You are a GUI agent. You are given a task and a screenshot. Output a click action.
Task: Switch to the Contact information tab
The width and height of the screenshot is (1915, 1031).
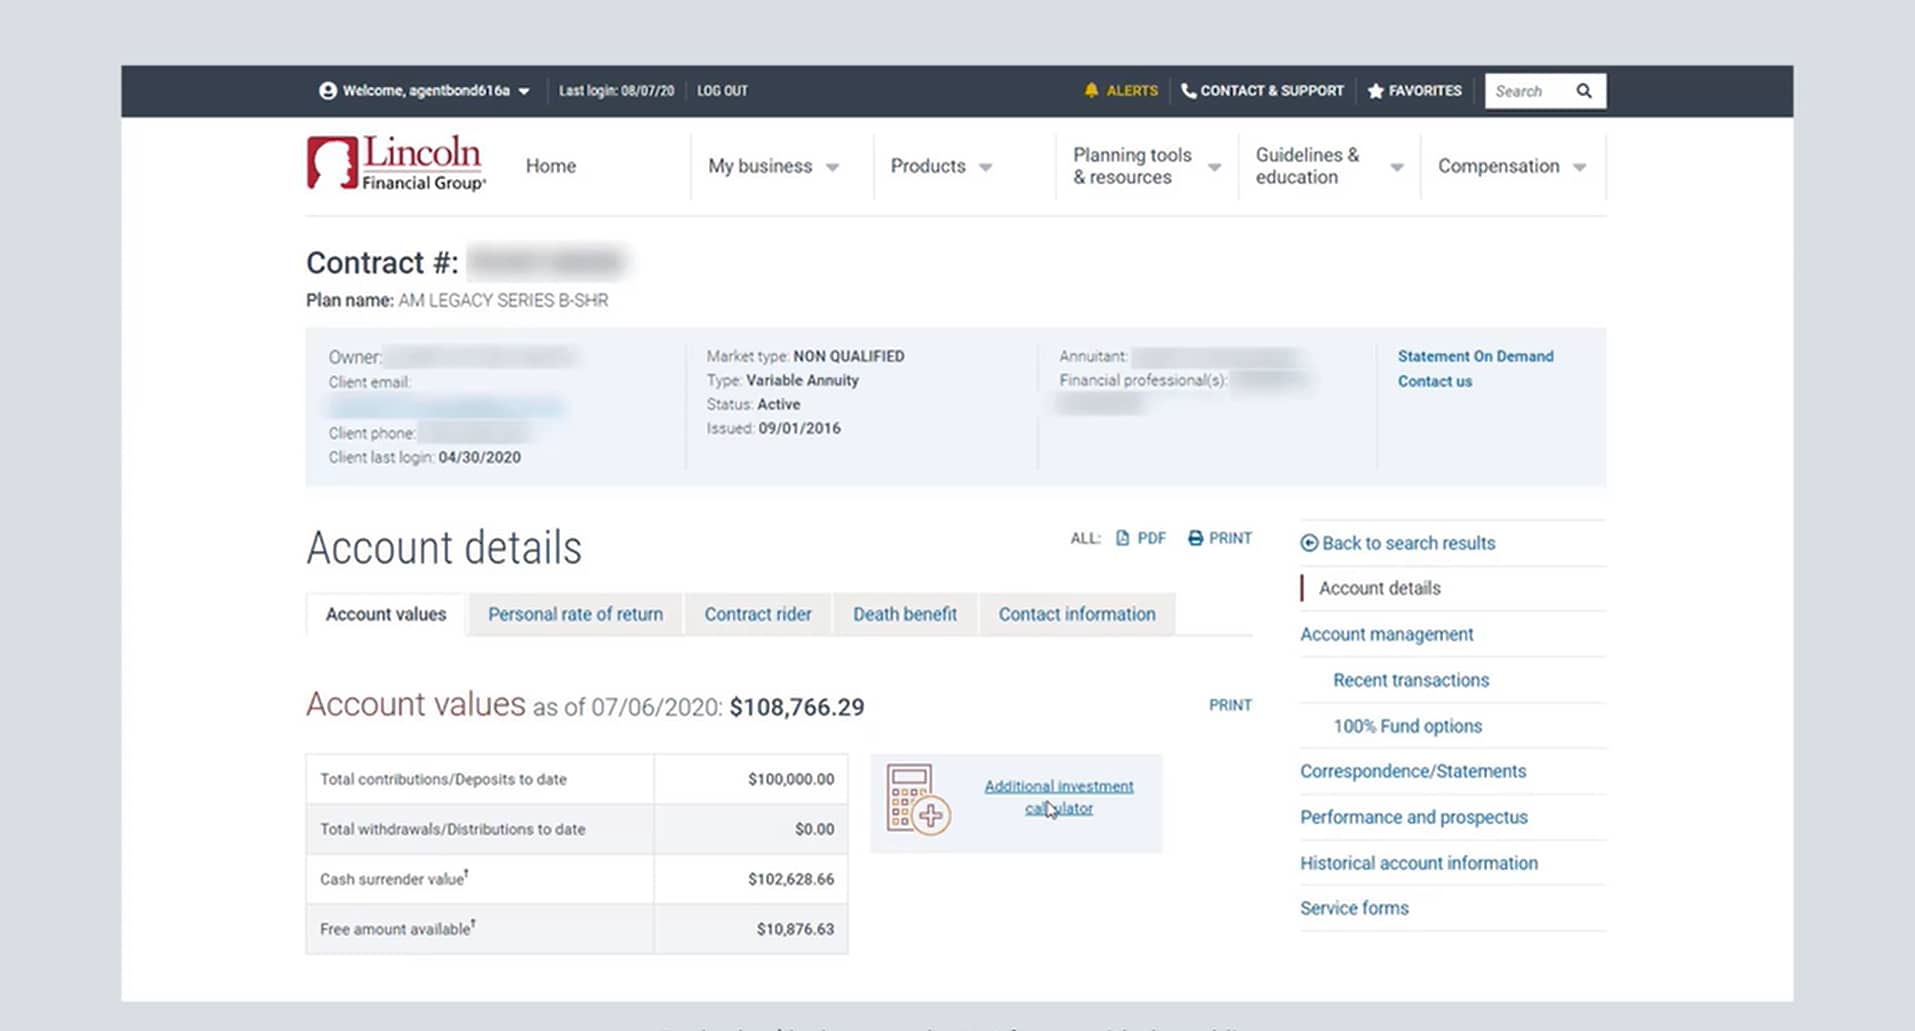[1077, 614]
